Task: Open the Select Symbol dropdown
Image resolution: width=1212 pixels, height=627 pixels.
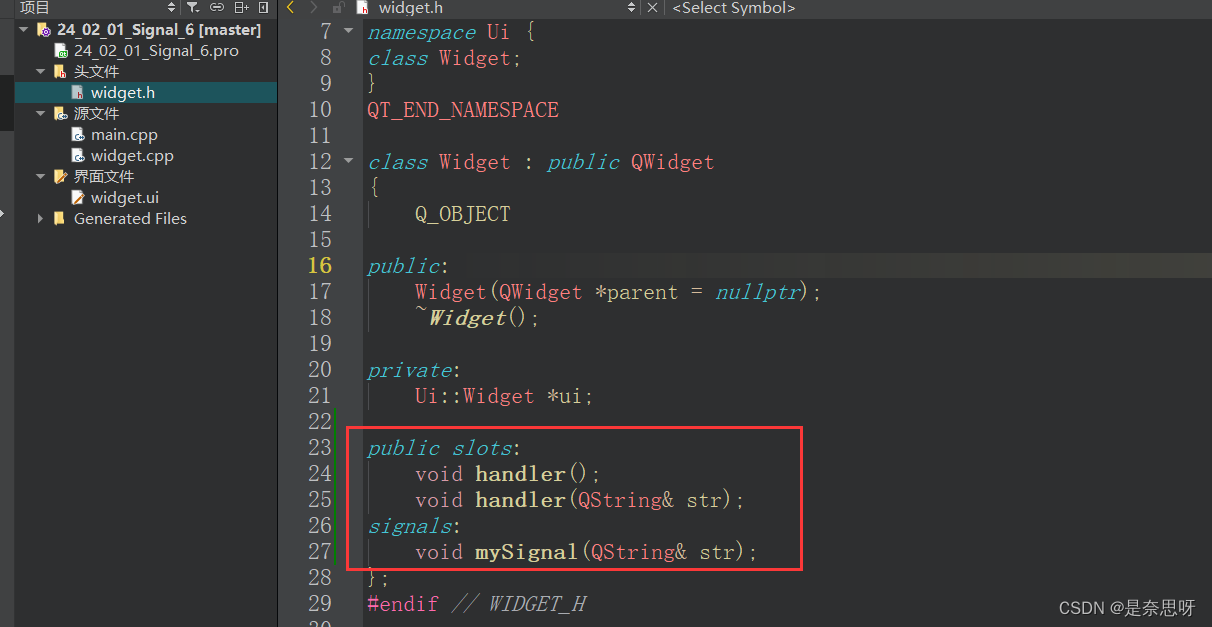Action: click(733, 7)
